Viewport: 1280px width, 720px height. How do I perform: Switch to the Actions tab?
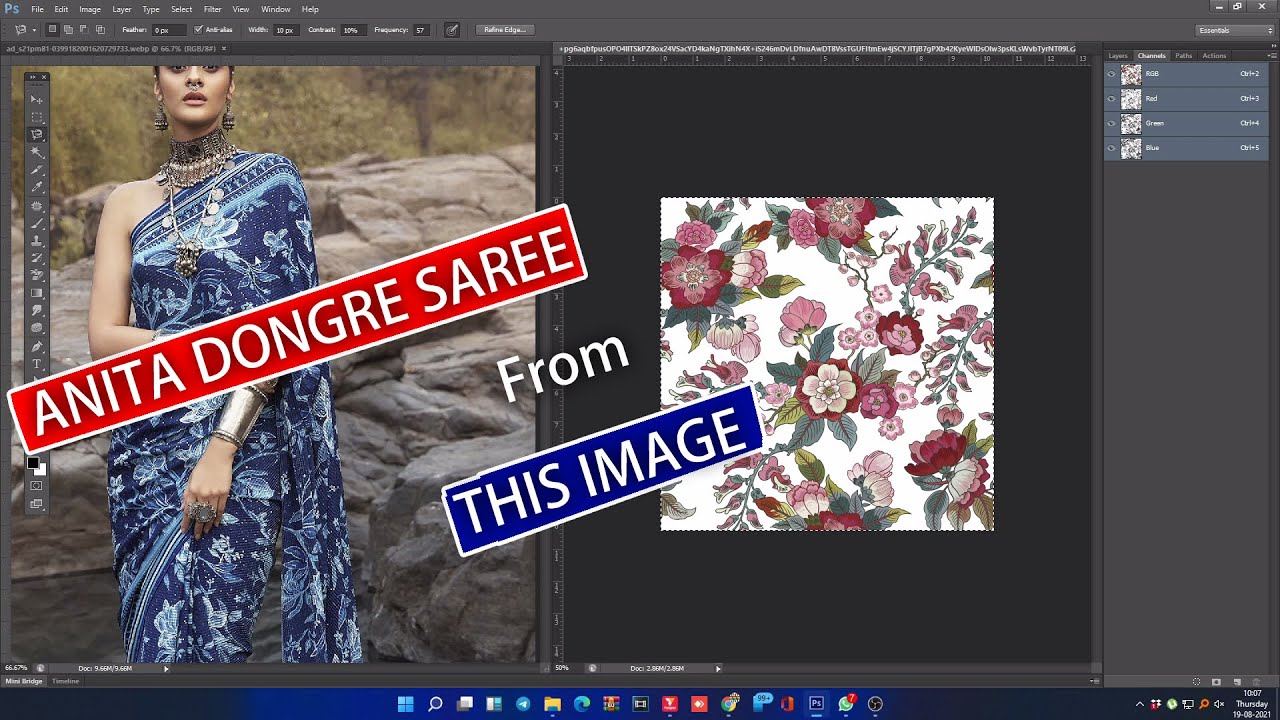(x=1214, y=56)
